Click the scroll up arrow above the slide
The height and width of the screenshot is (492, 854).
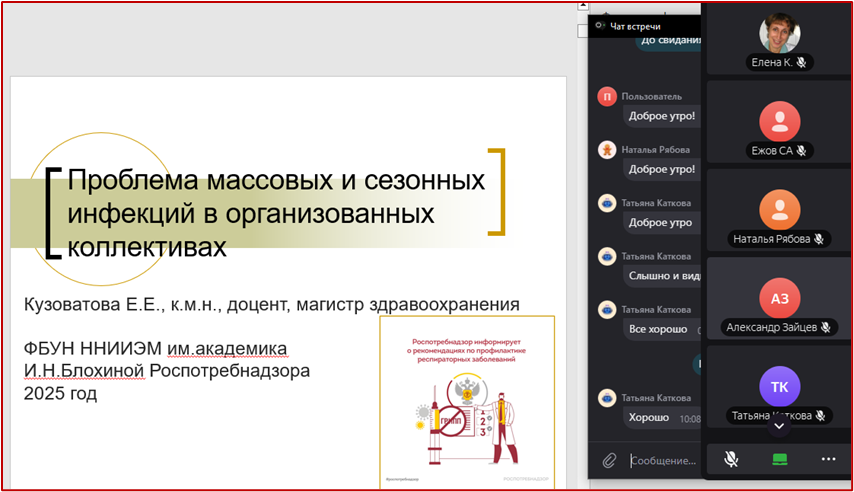582,7
